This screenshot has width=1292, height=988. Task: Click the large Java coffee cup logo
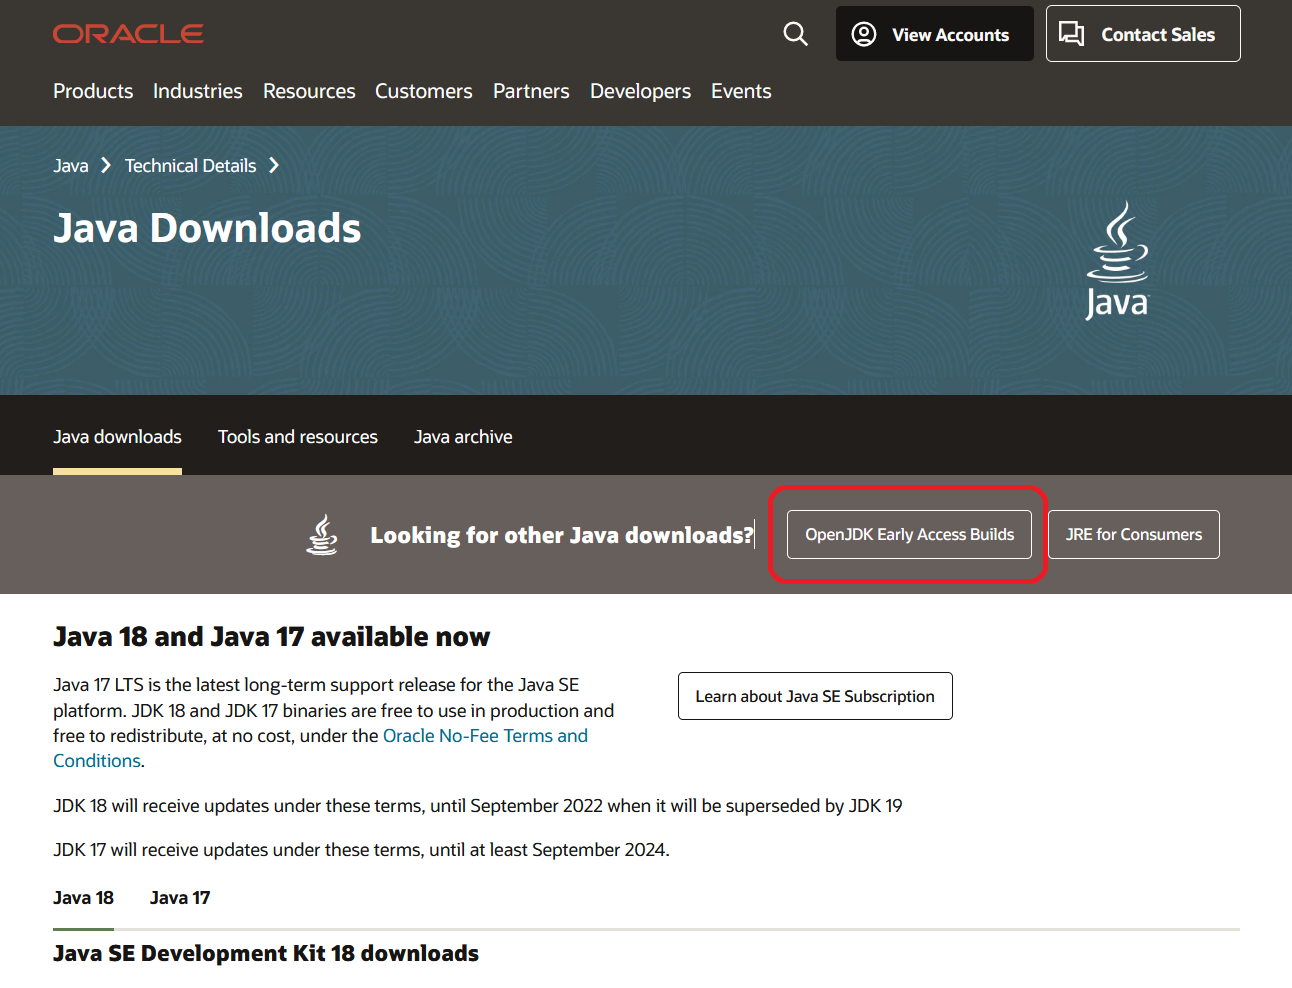pyautogui.click(x=1118, y=261)
